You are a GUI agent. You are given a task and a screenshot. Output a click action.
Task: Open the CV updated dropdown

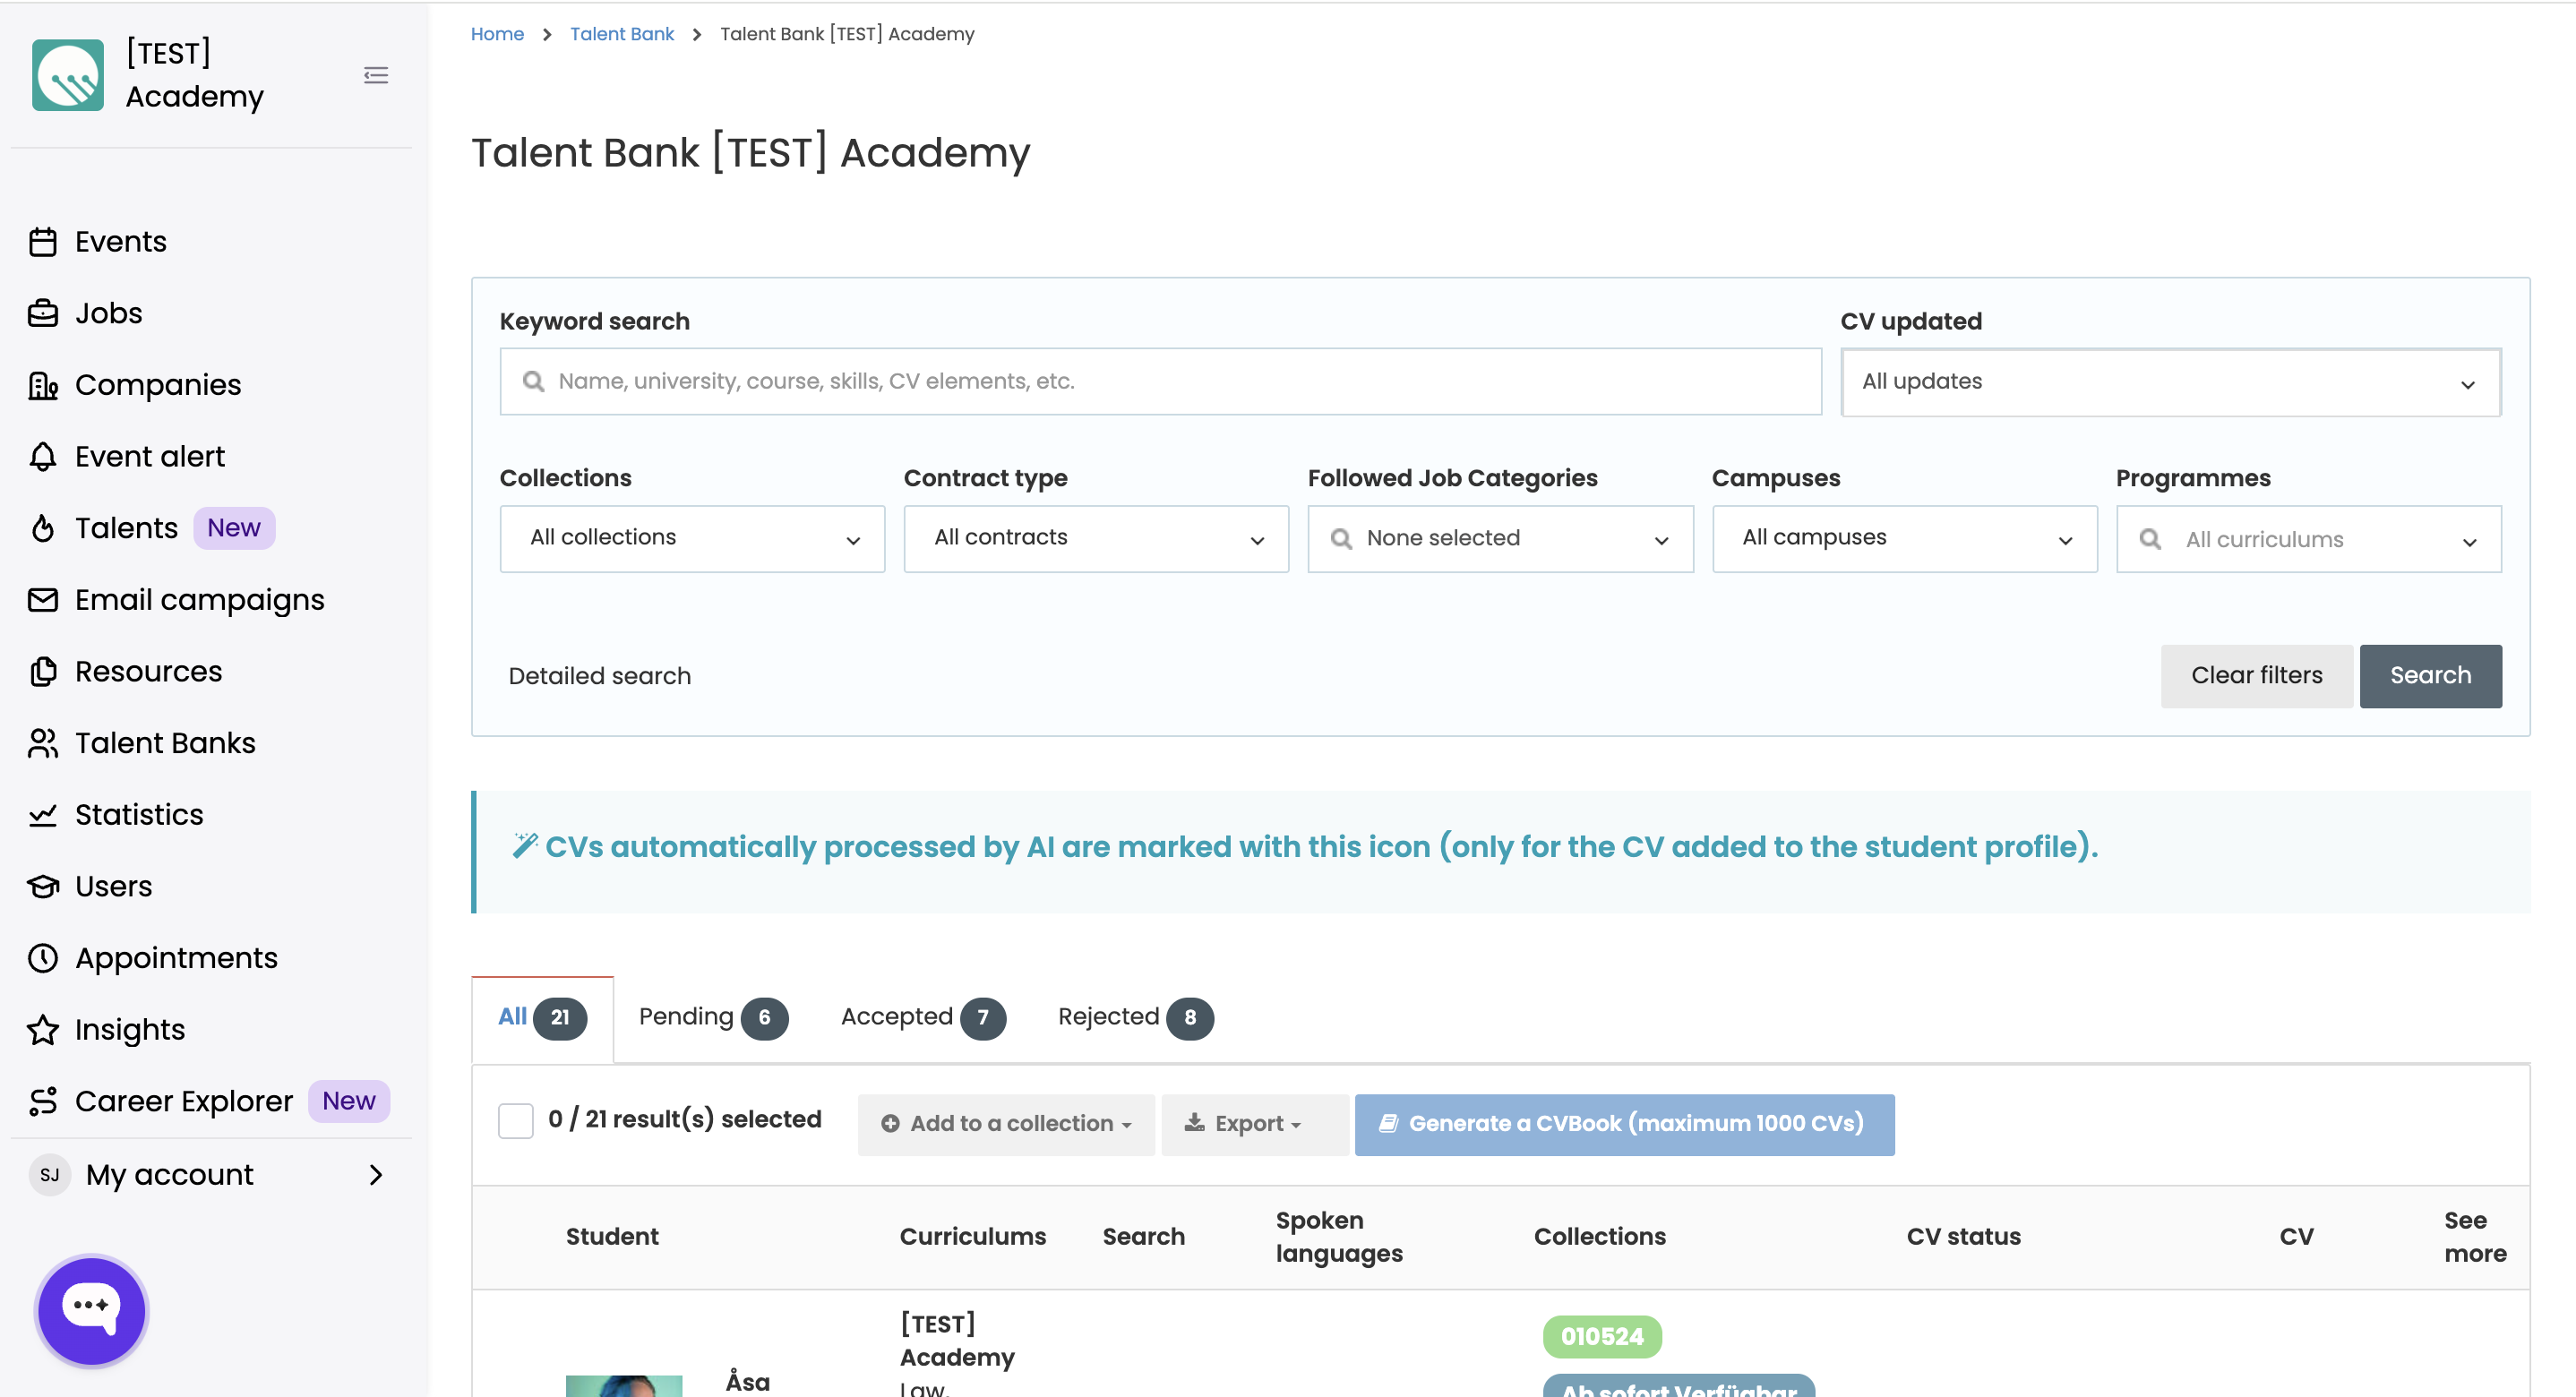point(2170,382)
